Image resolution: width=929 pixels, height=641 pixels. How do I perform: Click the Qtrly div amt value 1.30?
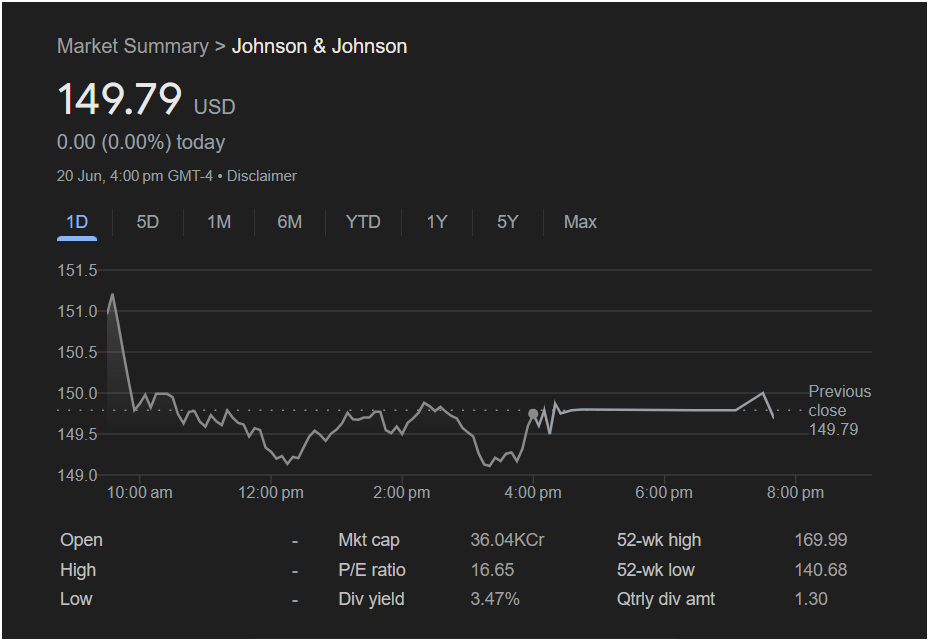tap(811, 599)
